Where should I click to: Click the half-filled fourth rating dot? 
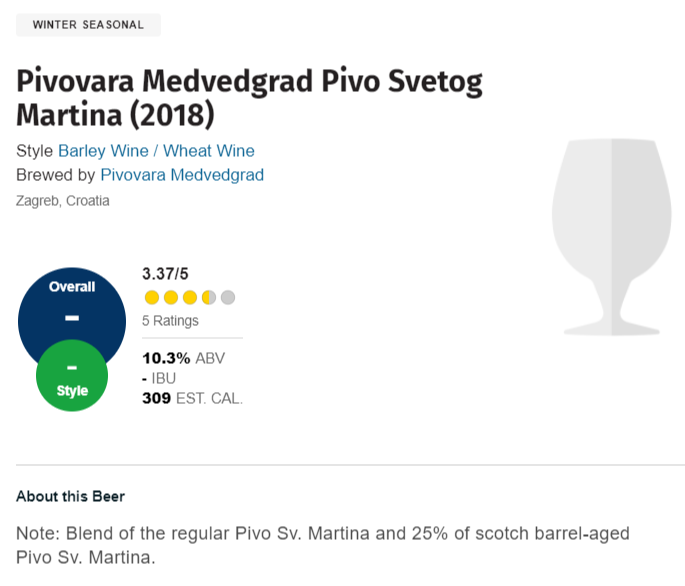click(209, 298)
